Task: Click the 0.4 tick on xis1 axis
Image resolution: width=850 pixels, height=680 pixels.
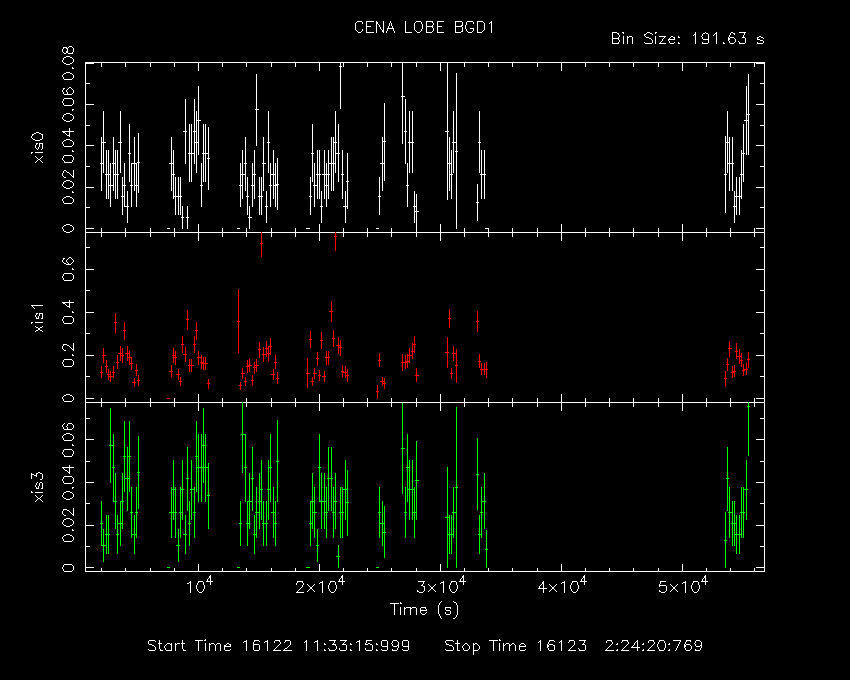Action: (x=68, y=312)
